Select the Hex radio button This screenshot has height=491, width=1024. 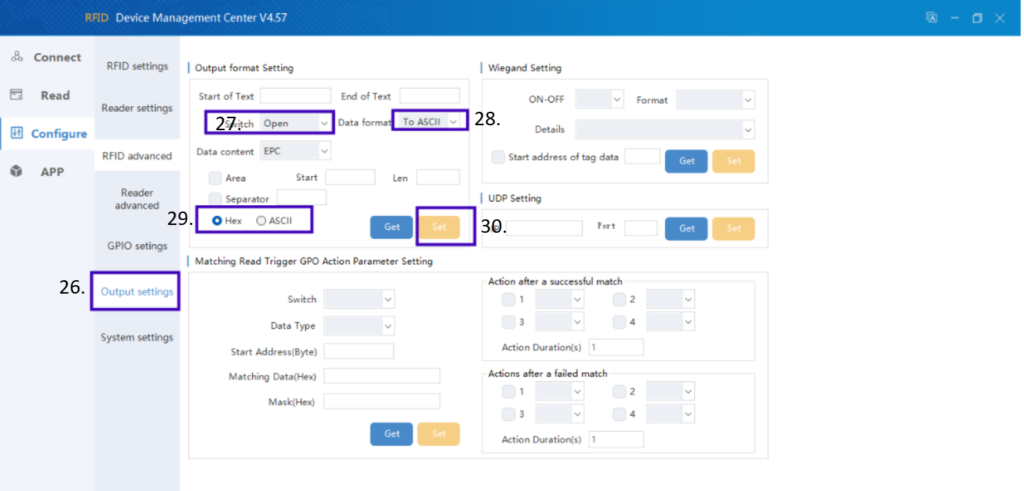tap(217, 221)
